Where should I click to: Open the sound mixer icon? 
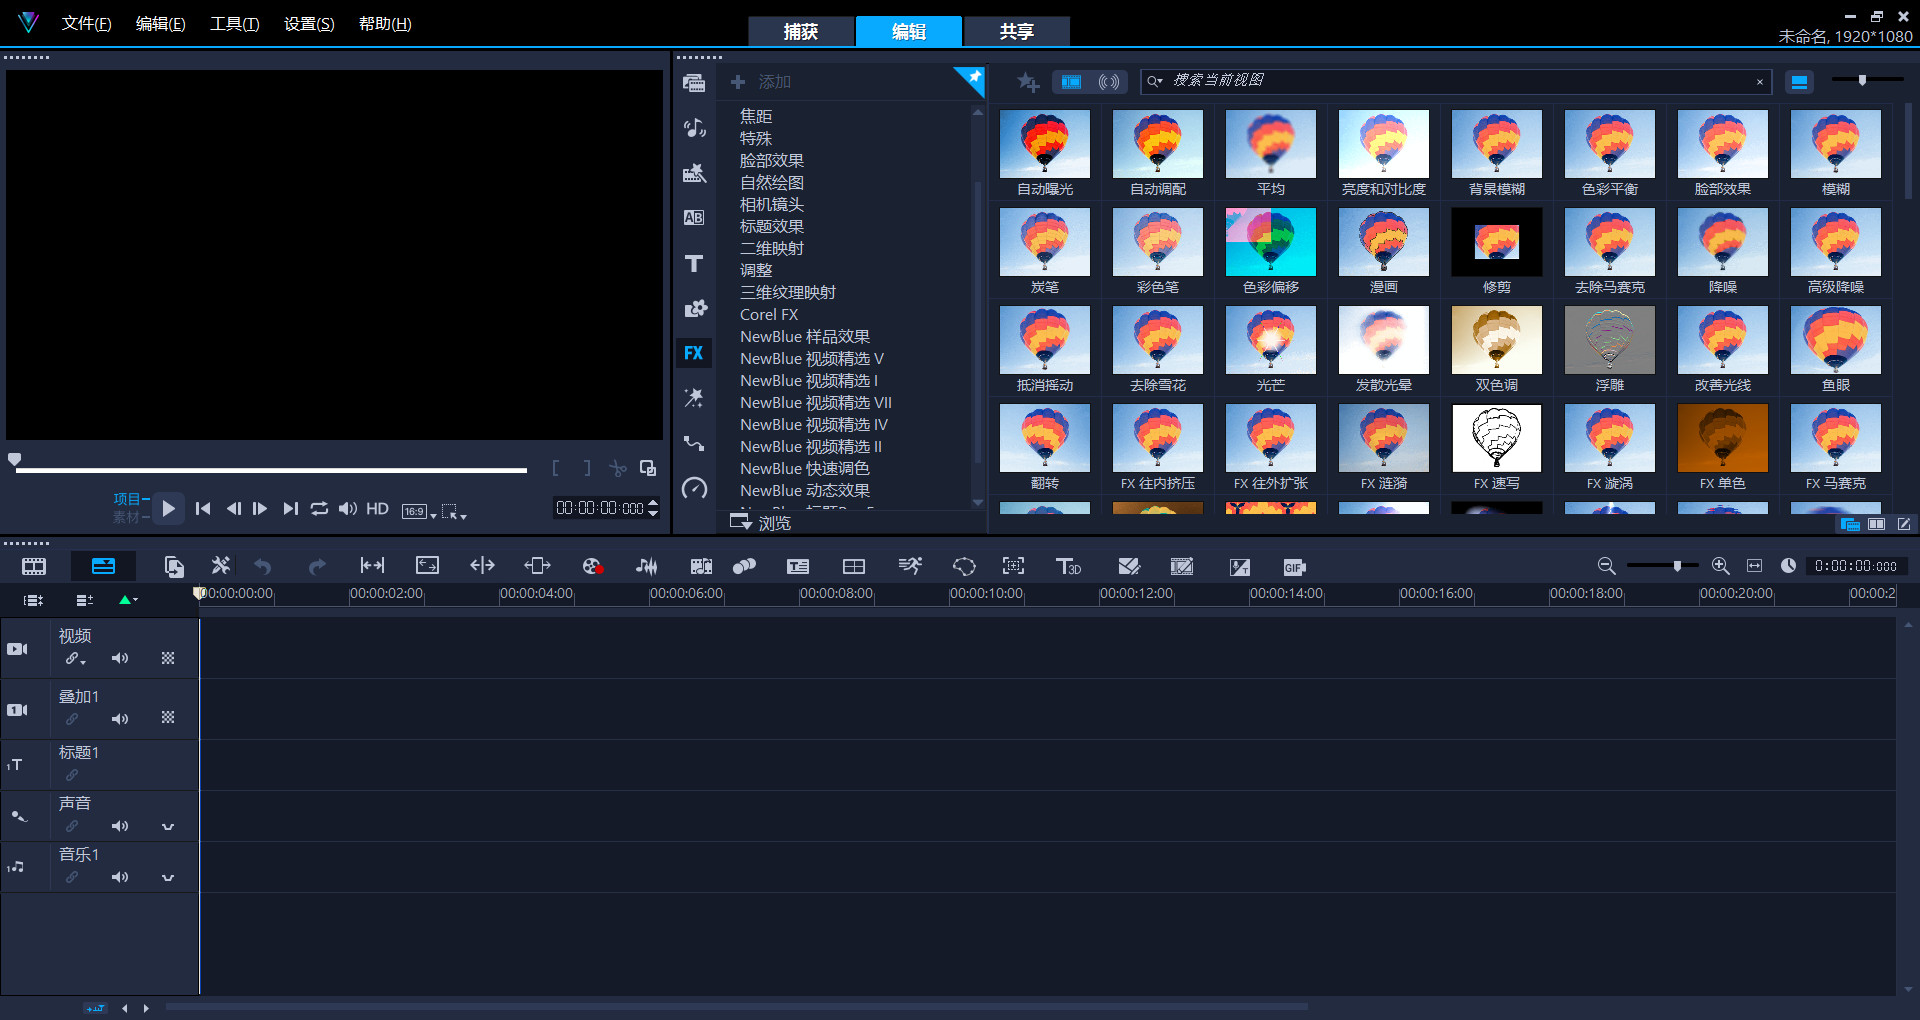click(647, 566)
